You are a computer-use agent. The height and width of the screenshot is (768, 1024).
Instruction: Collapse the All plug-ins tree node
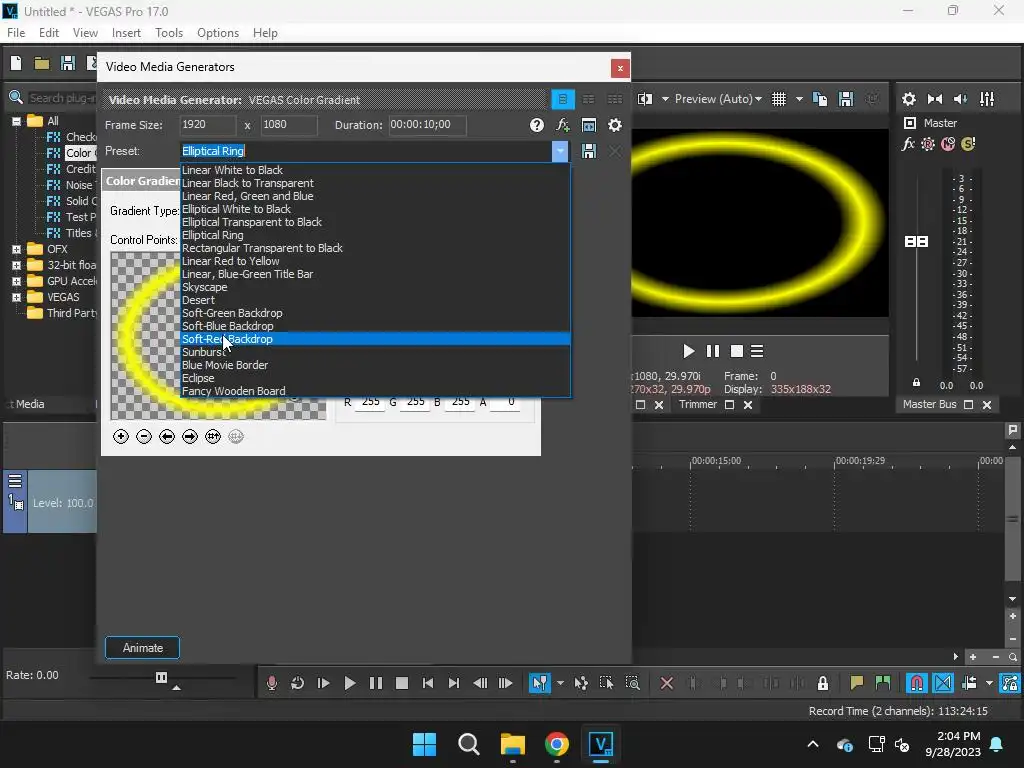tap(16, 121)
